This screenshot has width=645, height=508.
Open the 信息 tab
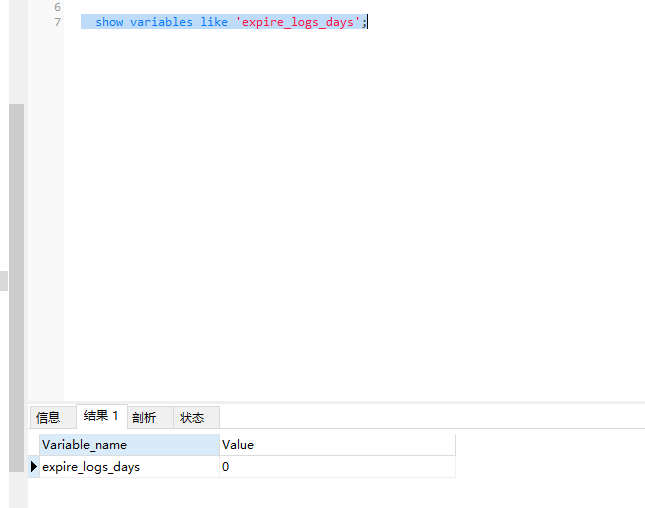(x=52, y=418)
